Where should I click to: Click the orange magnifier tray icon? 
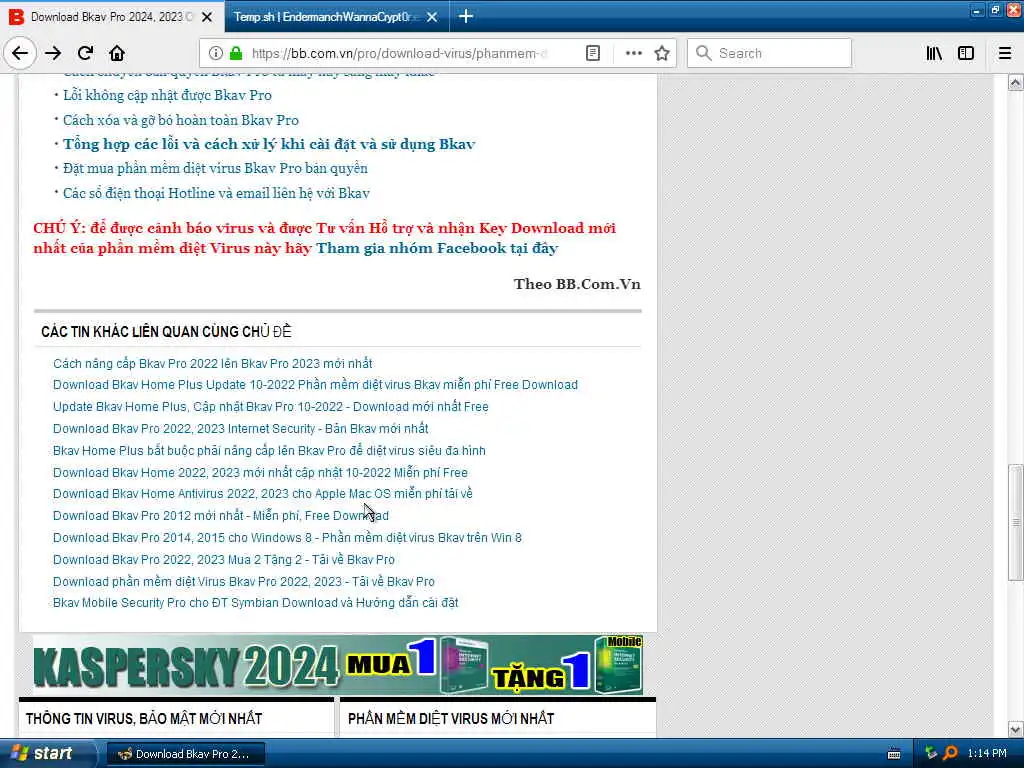[951, 753]
